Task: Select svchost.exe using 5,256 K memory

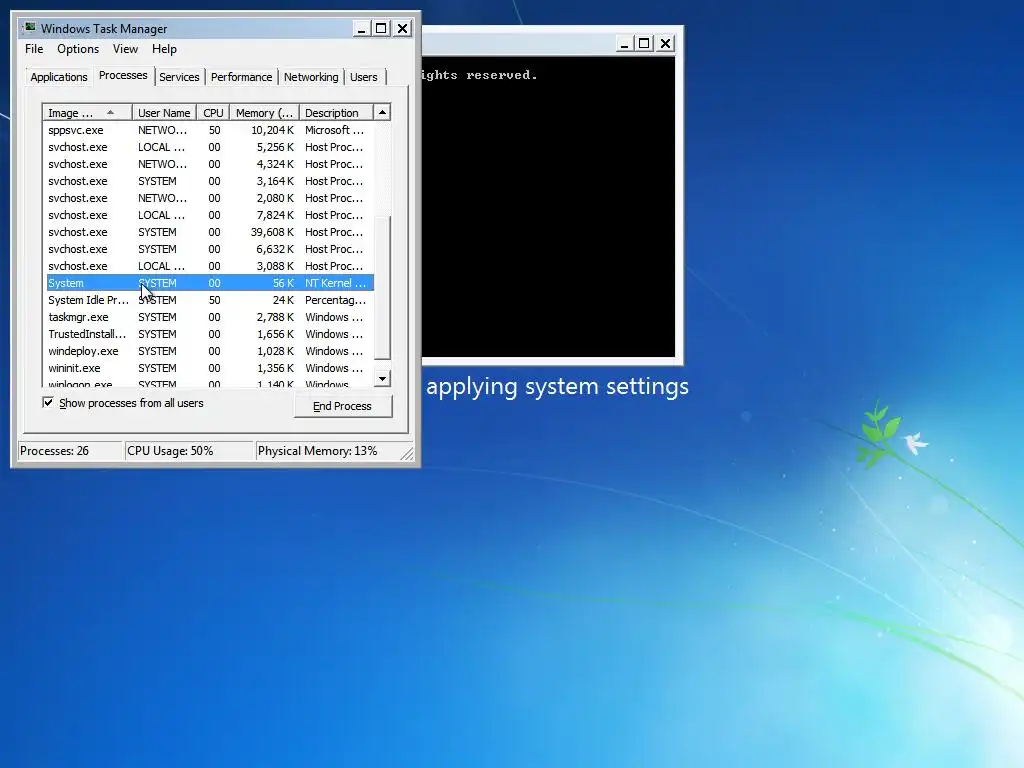Action: click(x=208, y=147)
